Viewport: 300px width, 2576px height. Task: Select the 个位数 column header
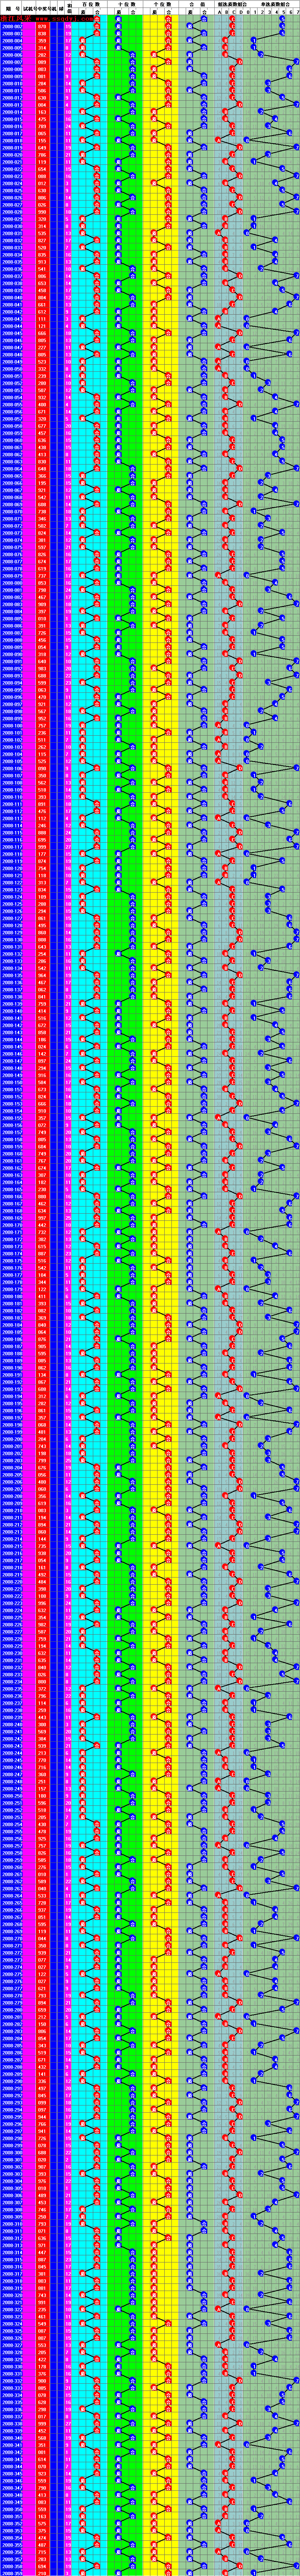[160, 5]
